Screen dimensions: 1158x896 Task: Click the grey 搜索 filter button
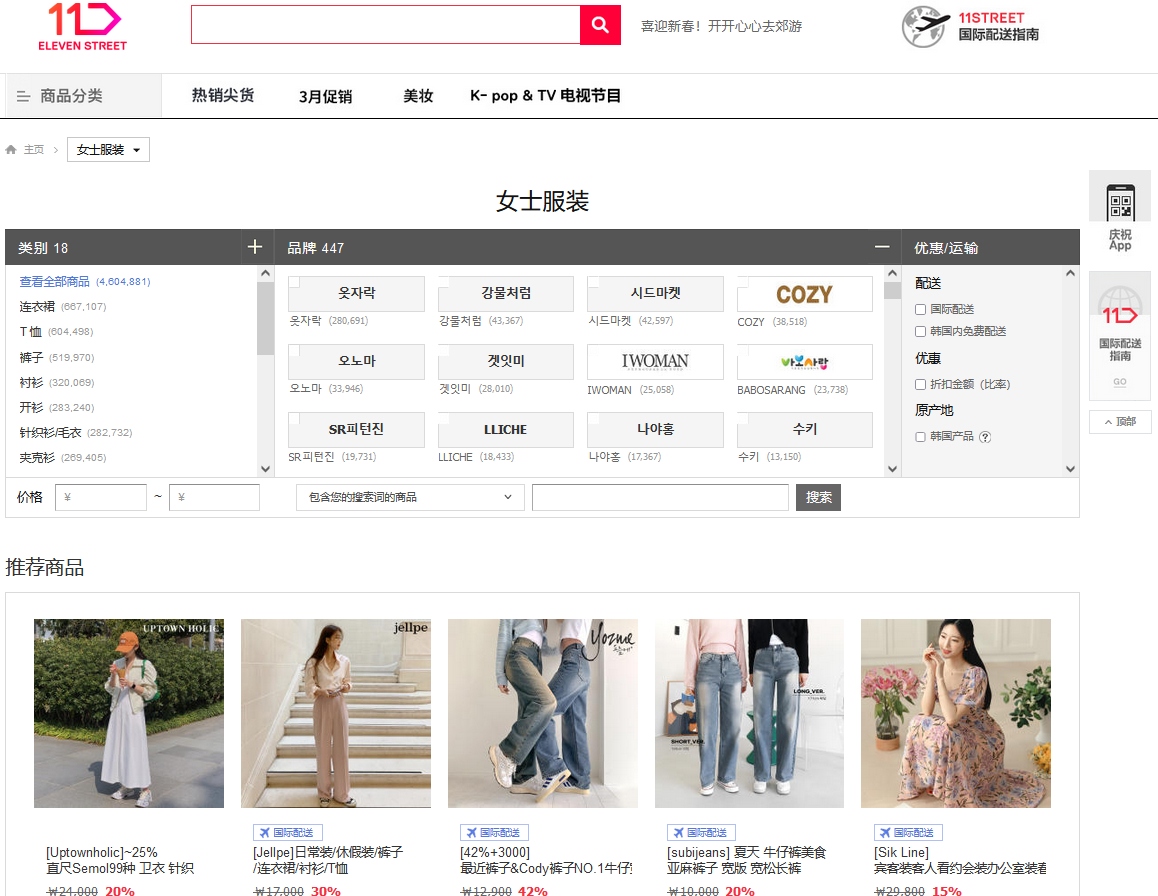pos(818,497)
